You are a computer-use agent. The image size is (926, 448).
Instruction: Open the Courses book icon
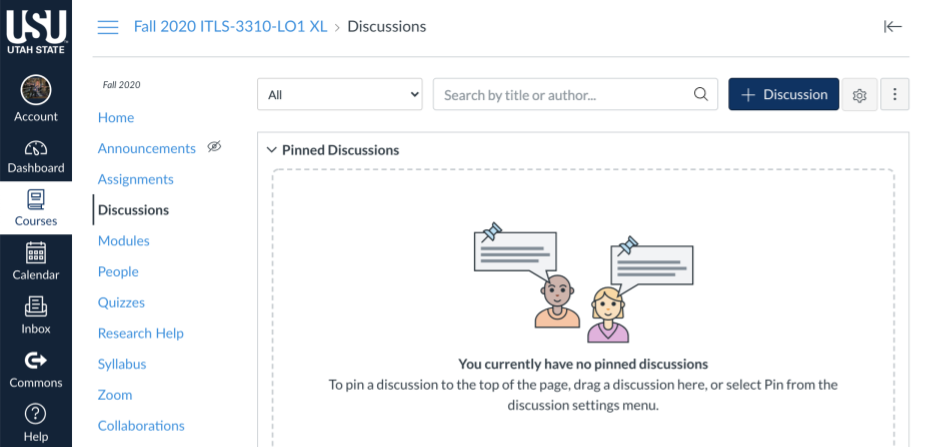(36, 200)
